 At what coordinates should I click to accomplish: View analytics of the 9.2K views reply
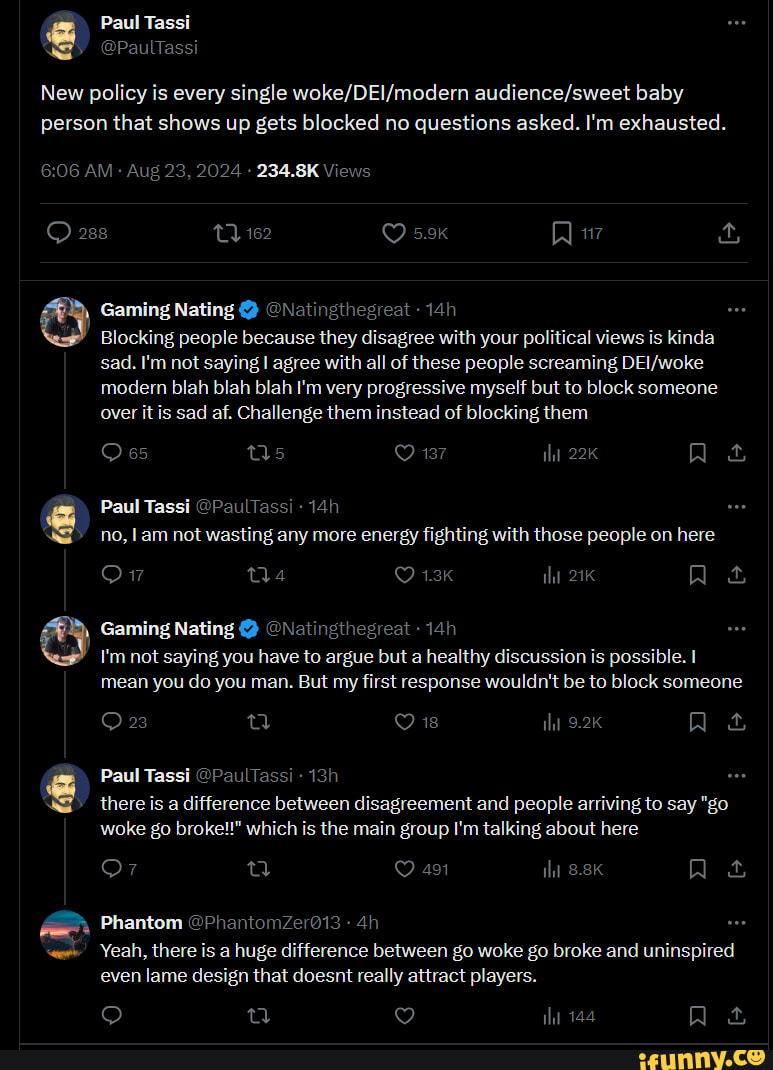pos(551,722)
